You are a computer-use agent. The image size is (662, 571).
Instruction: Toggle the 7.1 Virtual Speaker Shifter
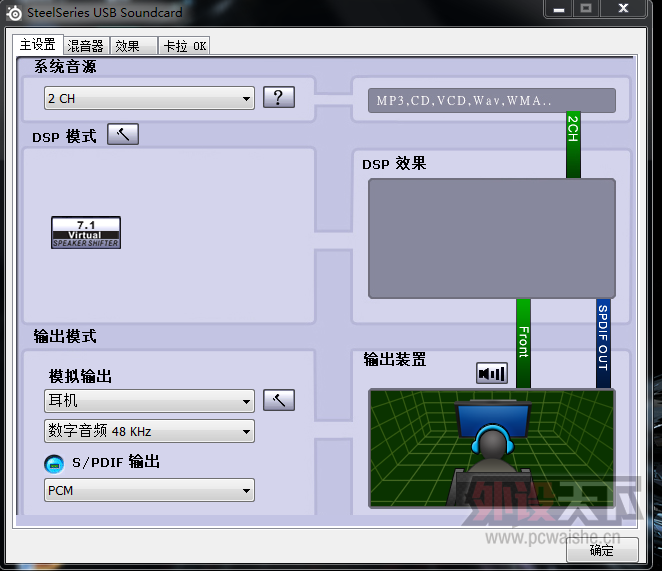pos(86,232)
